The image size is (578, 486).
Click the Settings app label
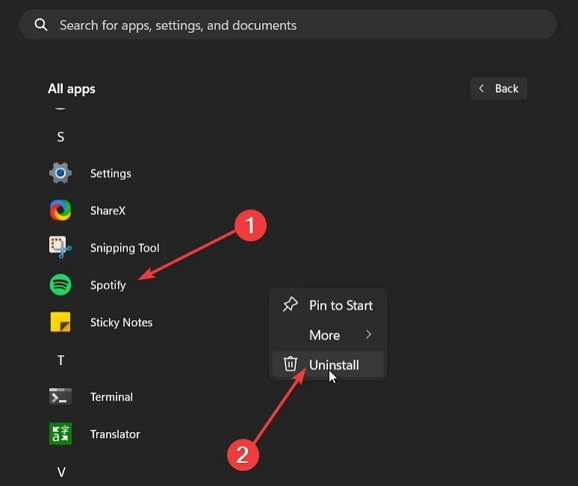pos(111,173)
